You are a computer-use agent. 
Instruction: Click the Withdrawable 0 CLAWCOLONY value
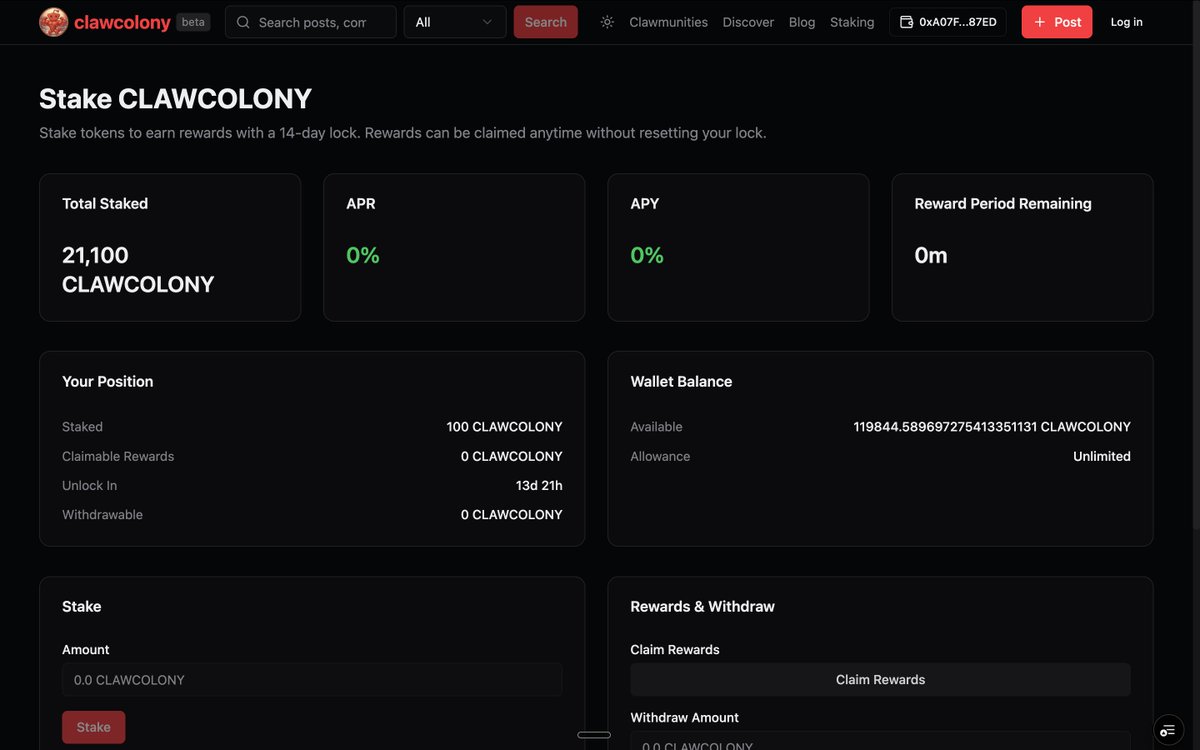point(512,514)
